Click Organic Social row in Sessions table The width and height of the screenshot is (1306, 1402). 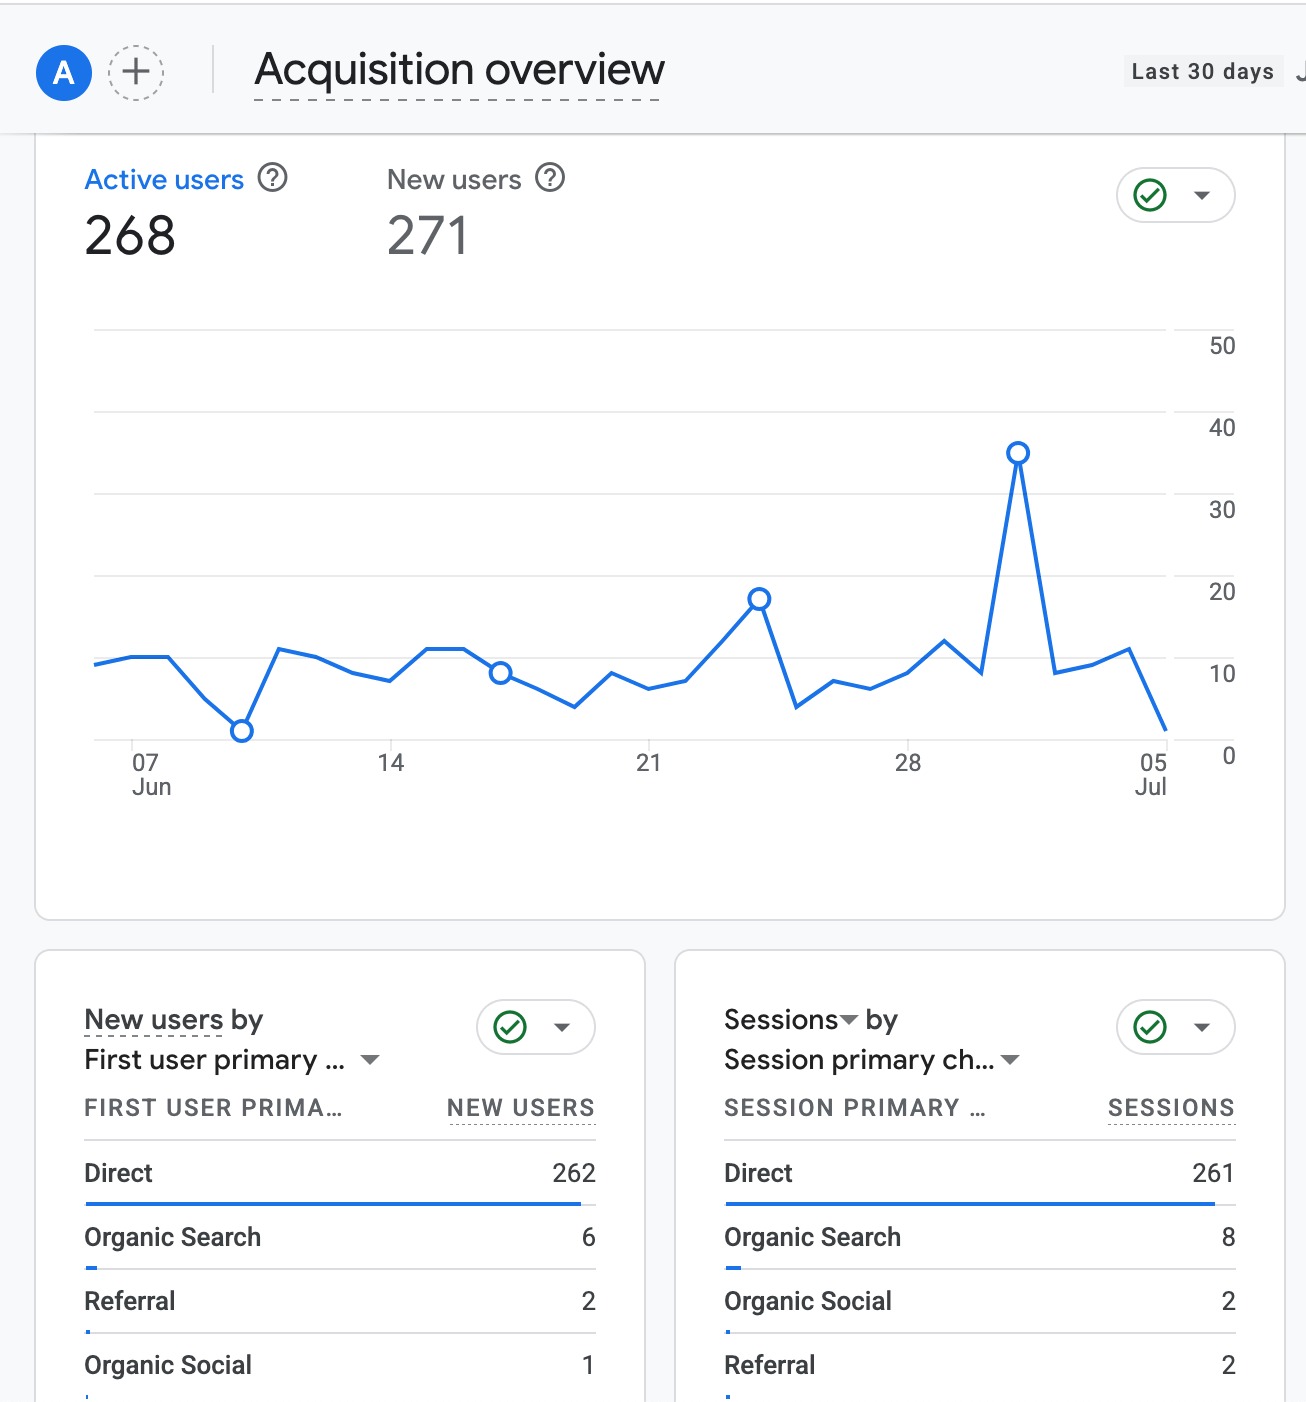pos(980,1301)
